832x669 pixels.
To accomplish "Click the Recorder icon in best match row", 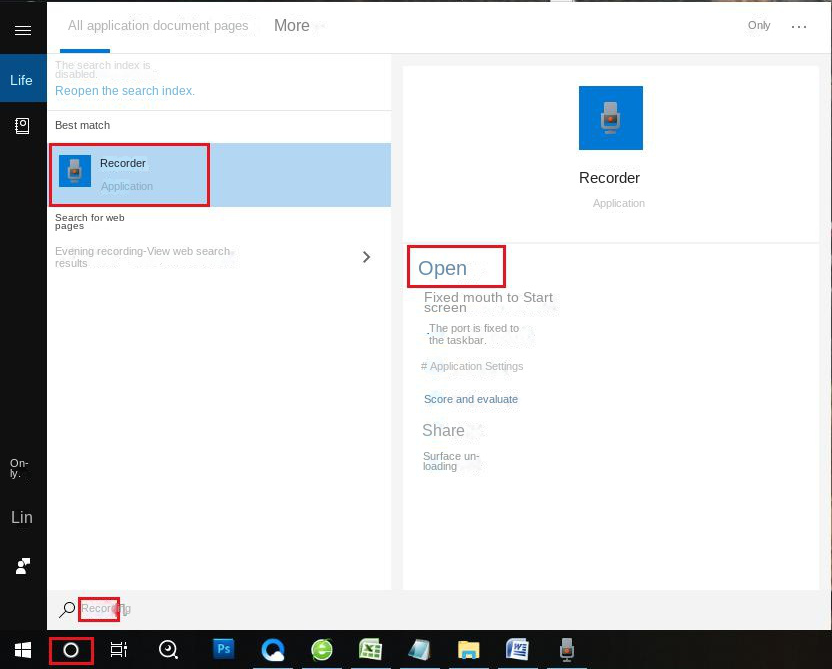I will 75,171.
